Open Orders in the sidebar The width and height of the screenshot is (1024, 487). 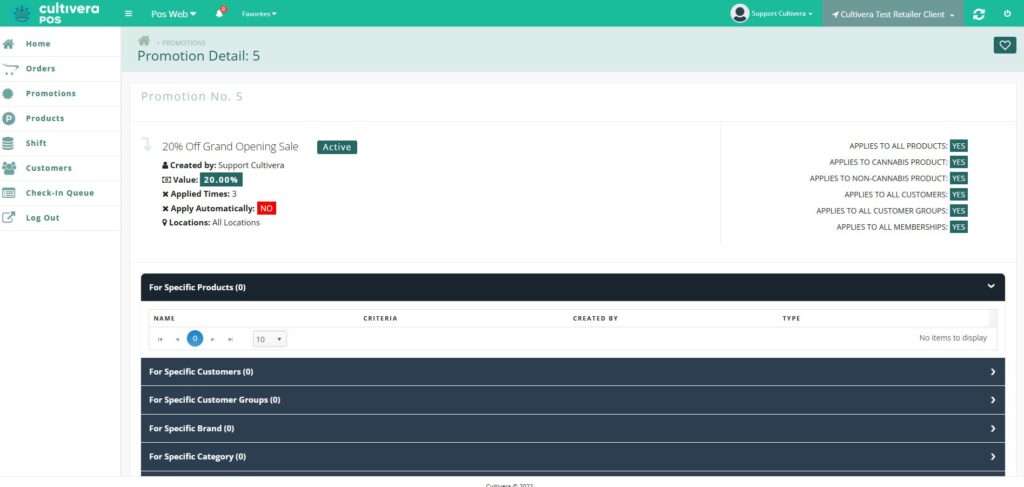[40, 69]
